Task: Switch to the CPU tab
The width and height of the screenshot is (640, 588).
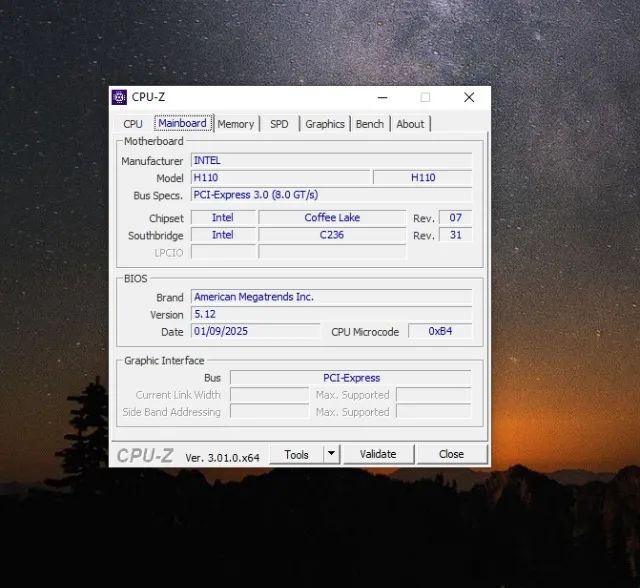Action: [133, 124]
